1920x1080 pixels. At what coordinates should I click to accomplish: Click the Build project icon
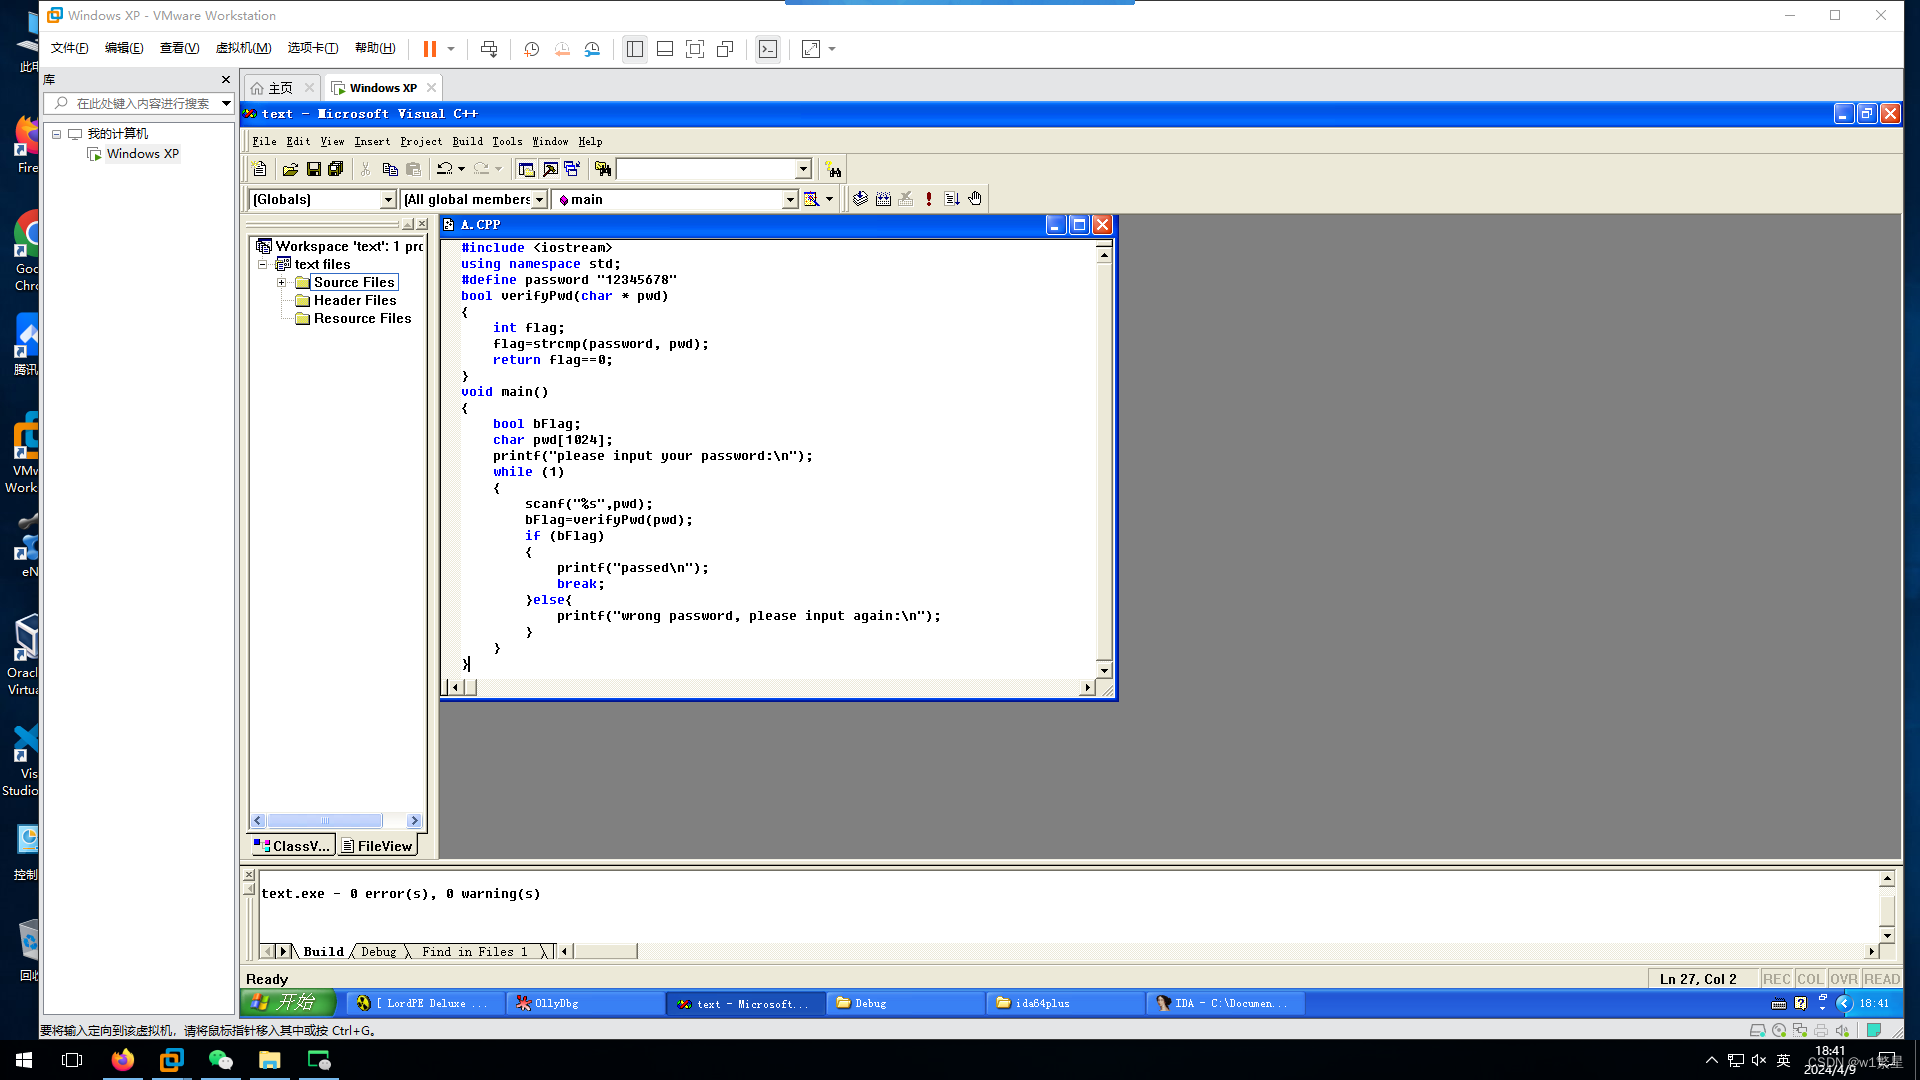point(883,199)
